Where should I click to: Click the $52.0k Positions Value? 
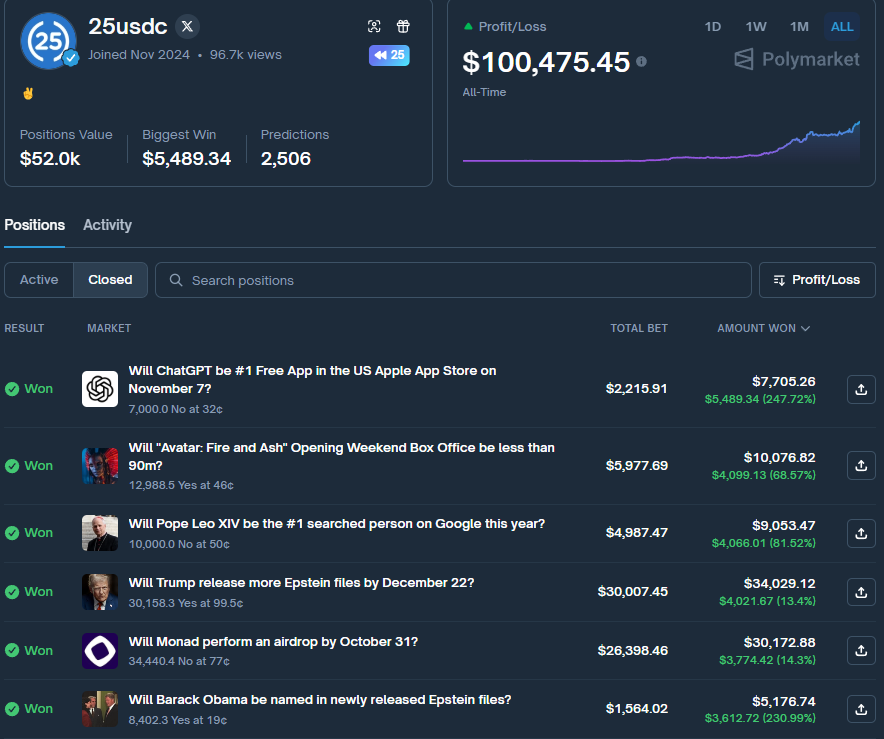click(50, 158)
